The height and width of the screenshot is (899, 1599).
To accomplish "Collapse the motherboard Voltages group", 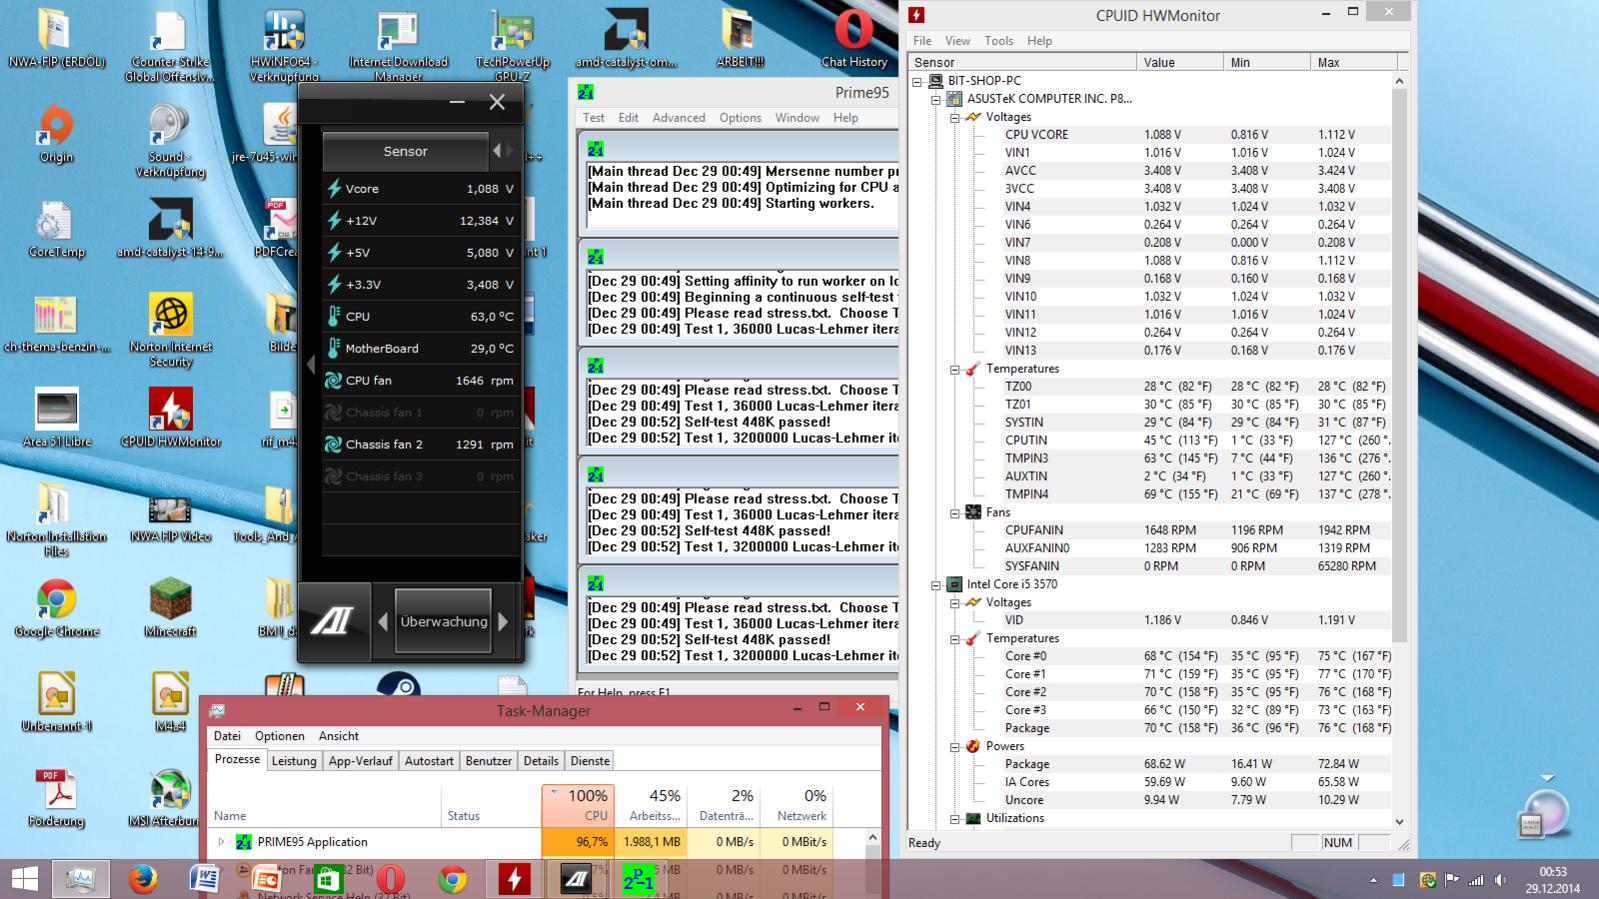I will (954, 117).
